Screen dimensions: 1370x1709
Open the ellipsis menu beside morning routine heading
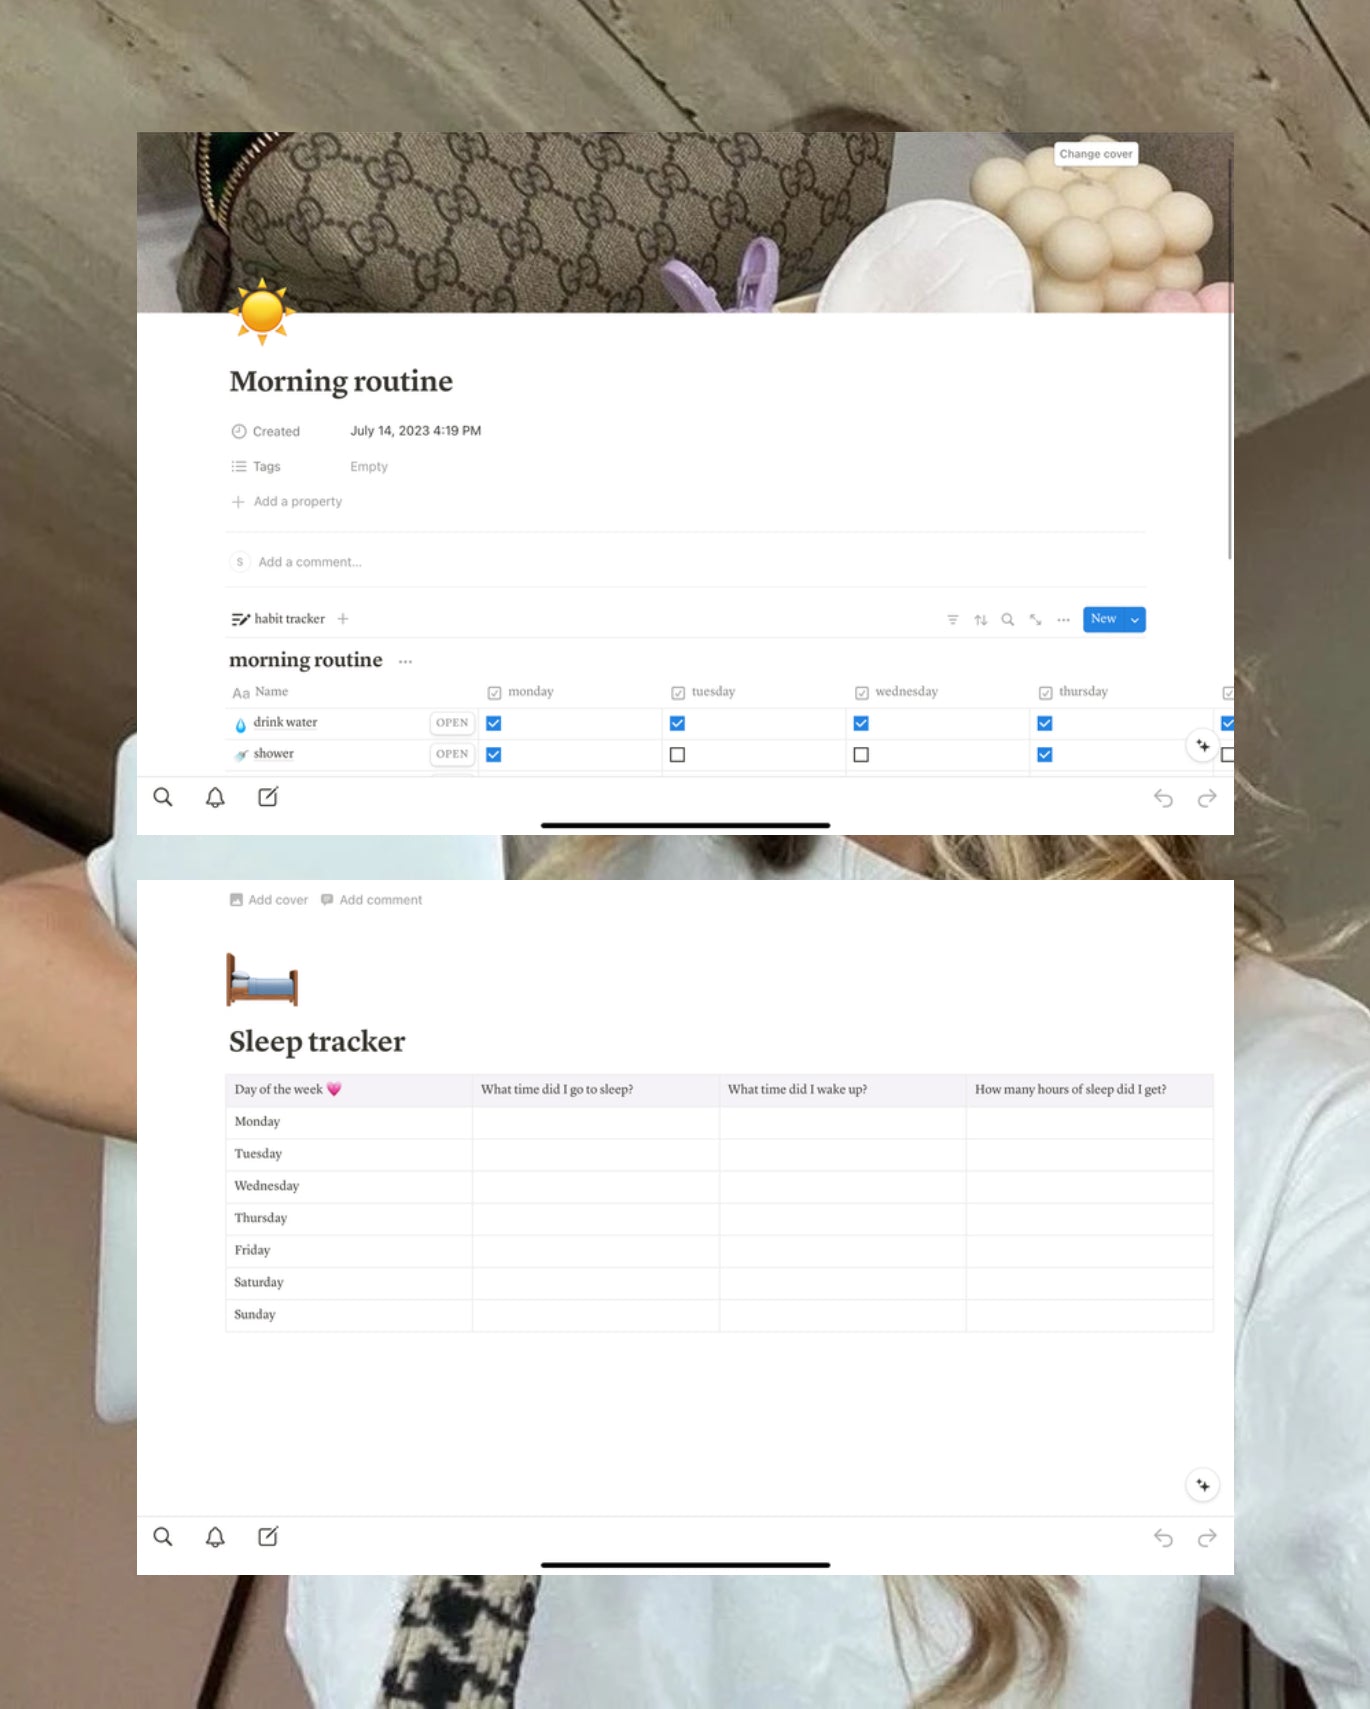(405, 661)
